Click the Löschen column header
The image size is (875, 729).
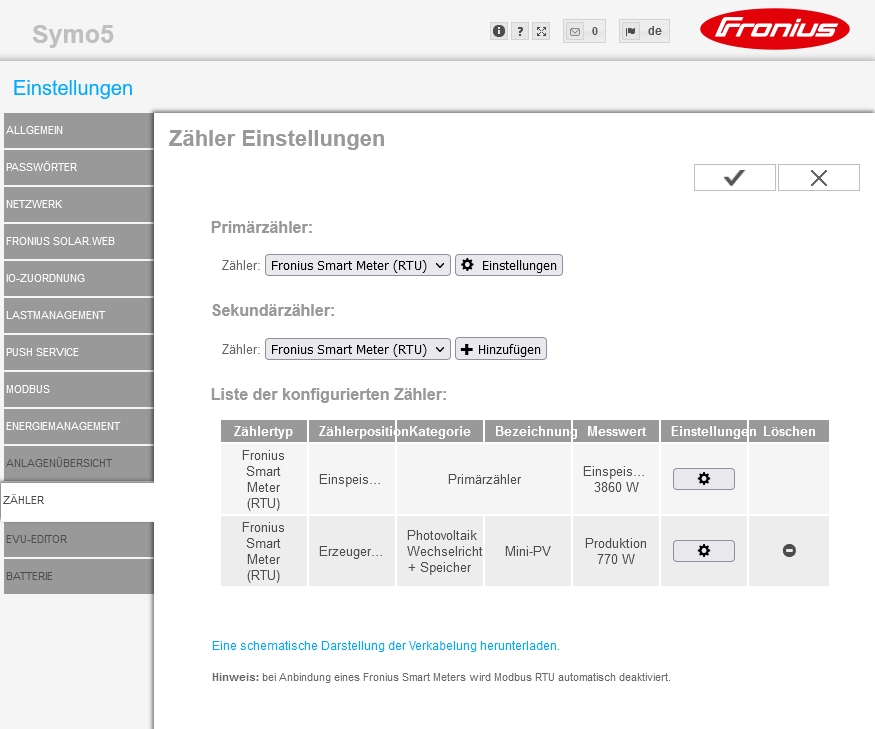[x=789, y=431]
